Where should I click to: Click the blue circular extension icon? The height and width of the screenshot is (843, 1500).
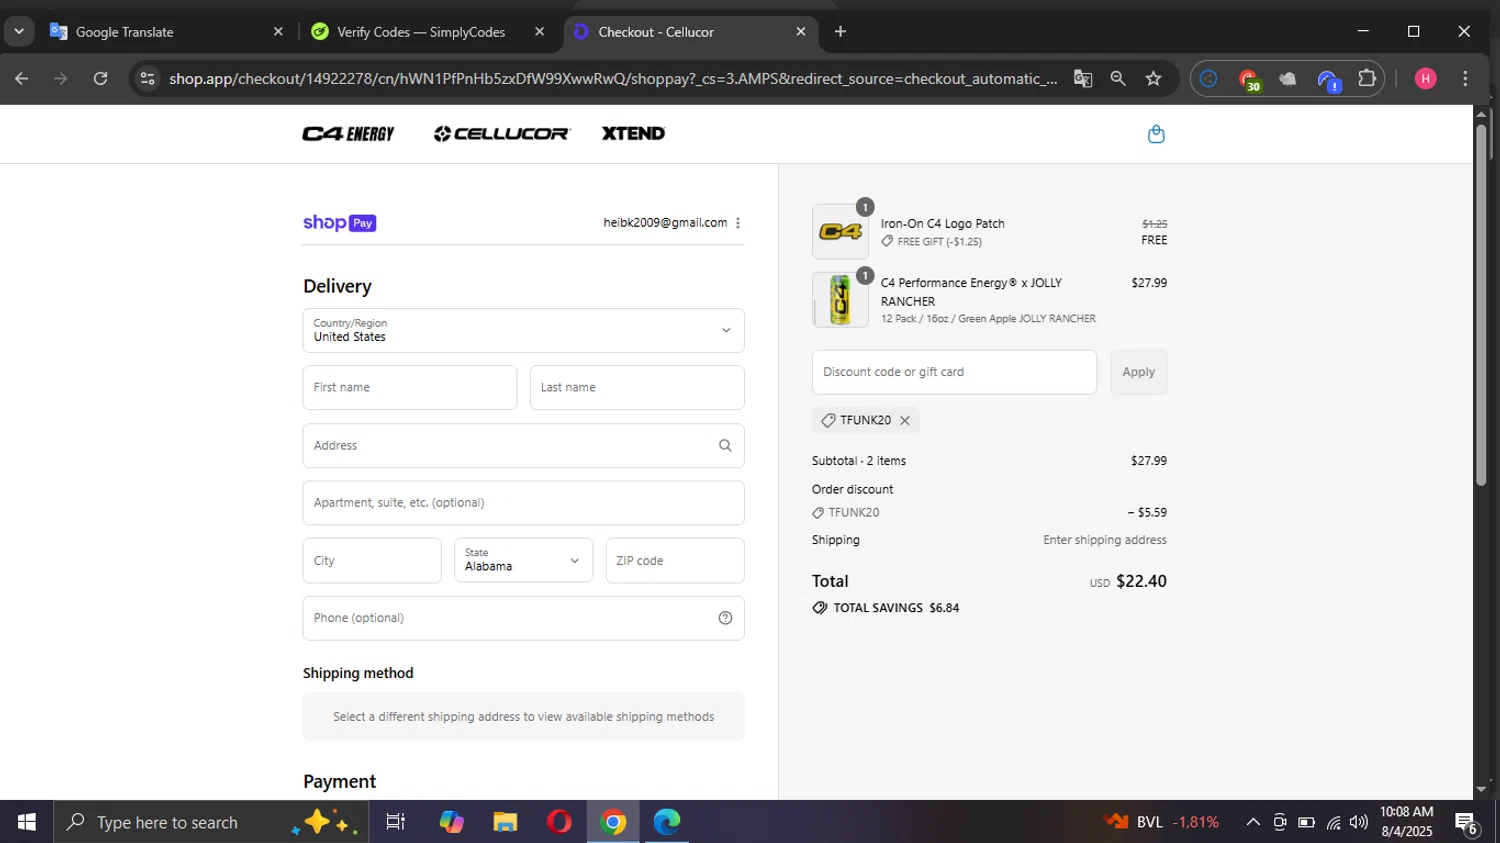[x=1208, y=79]
